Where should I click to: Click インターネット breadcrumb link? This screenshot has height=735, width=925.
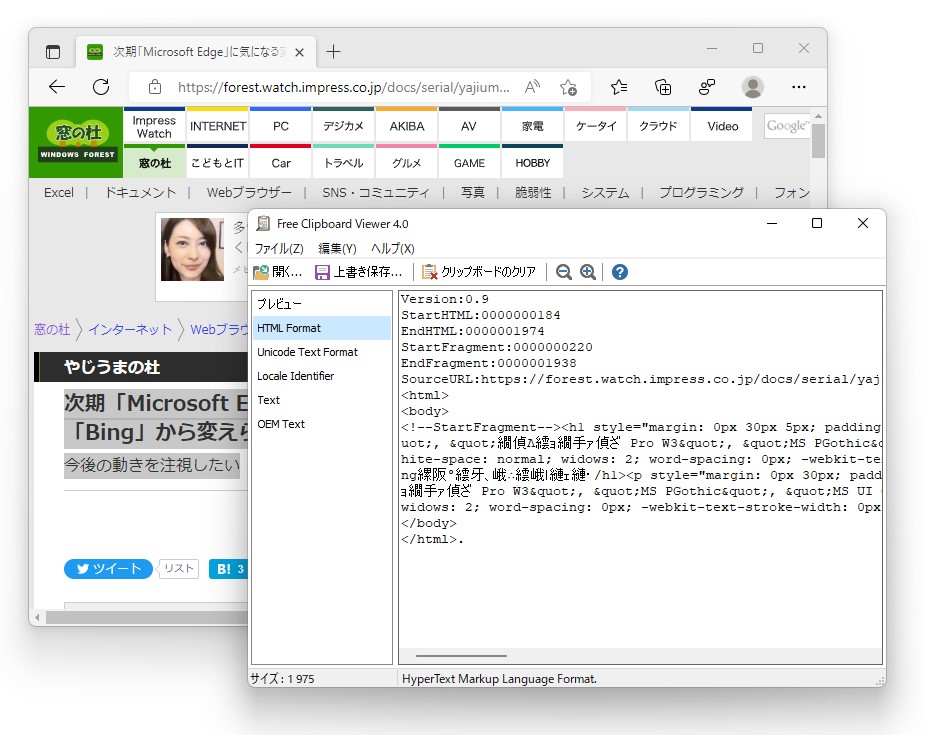[x=130, y=329]
